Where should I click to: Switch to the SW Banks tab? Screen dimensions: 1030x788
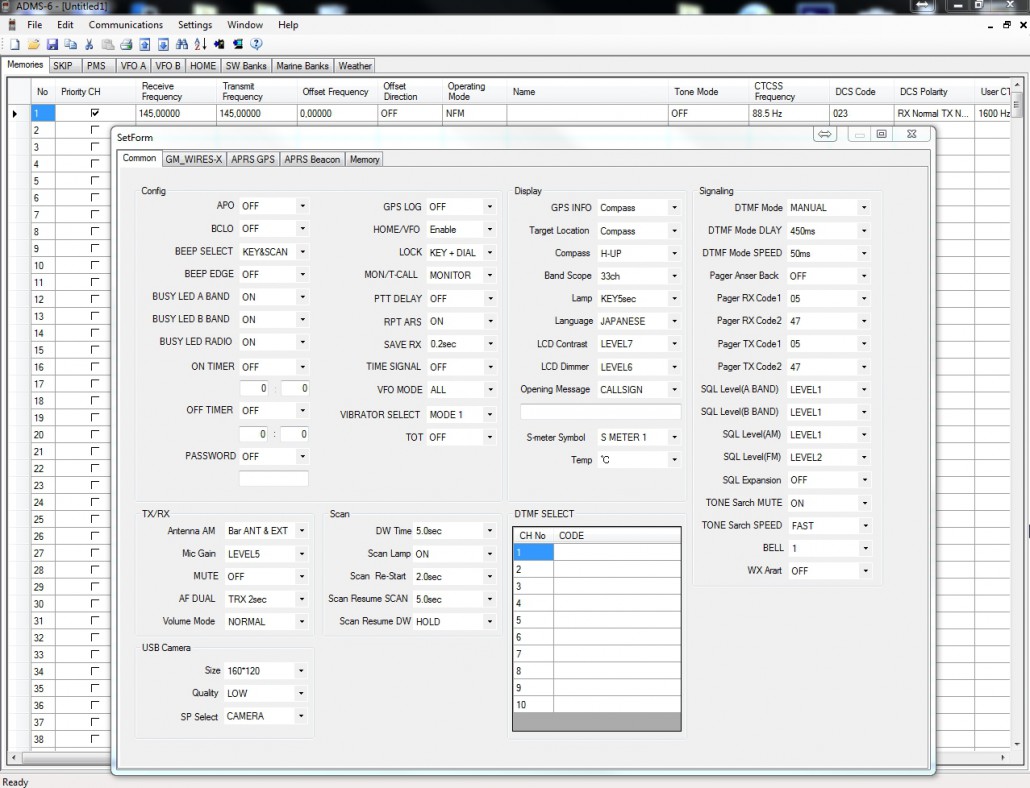pos(246,66)
